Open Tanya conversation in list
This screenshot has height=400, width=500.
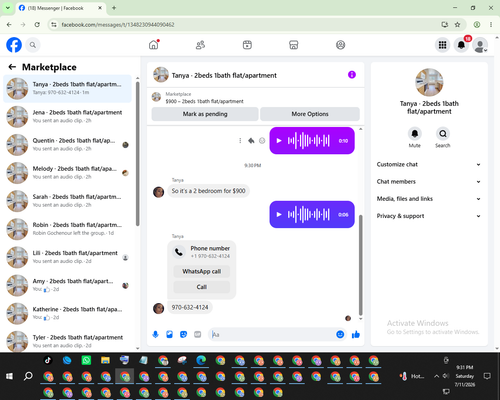pos(67,88)
